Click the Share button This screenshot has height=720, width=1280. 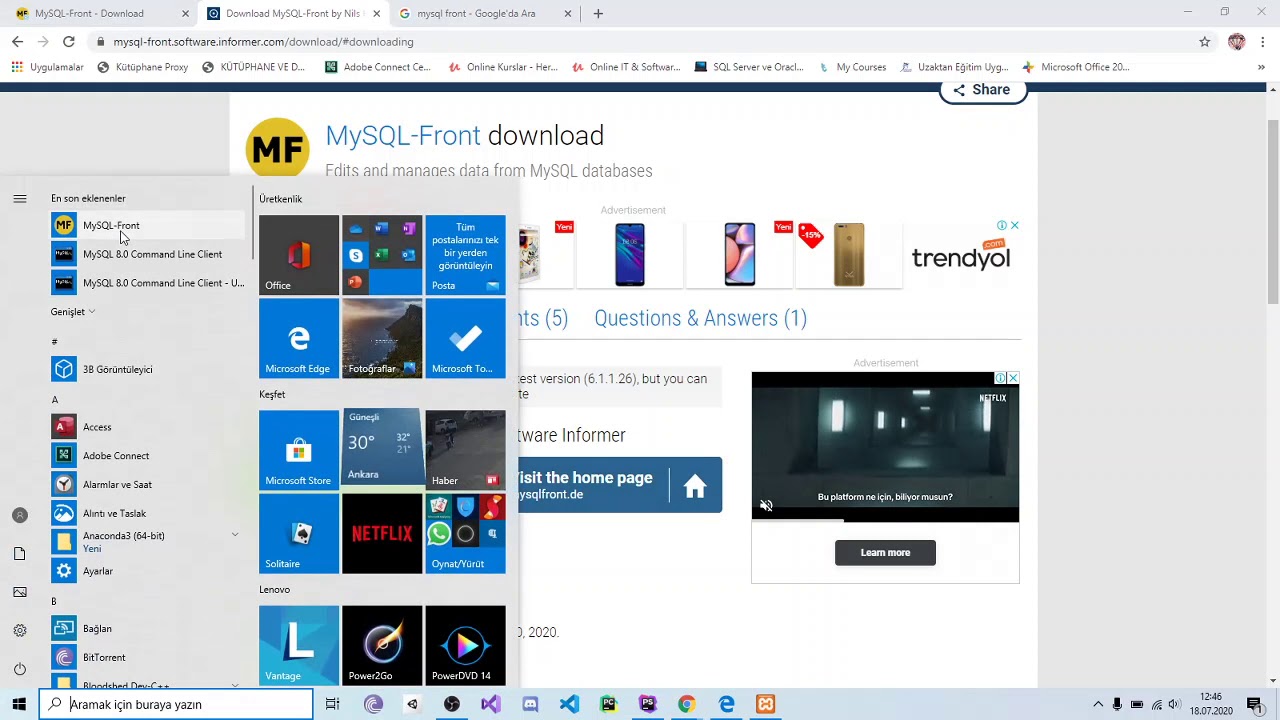tap(983, 90)
